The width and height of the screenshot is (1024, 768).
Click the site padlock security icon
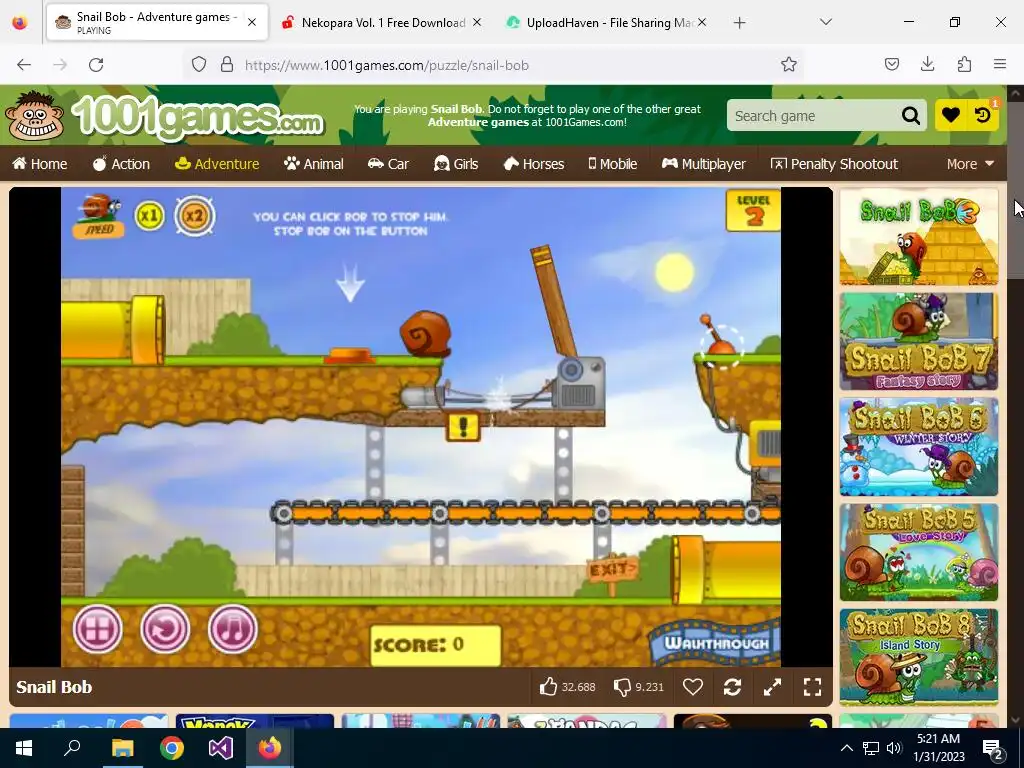pos(227,64)
